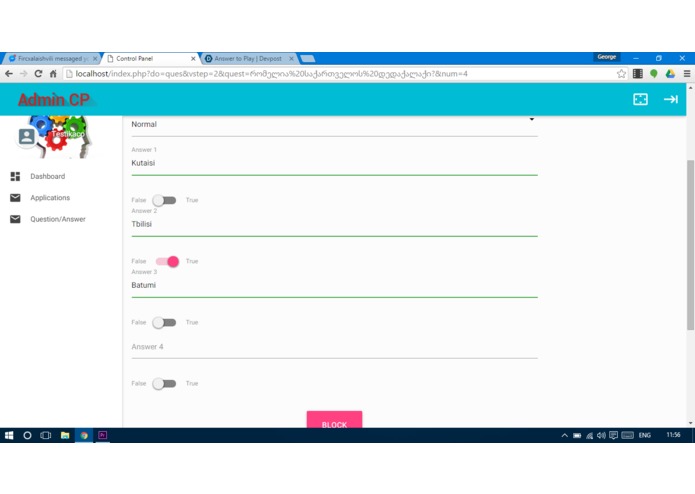Open the film-strip extension icon

[637, 74]
